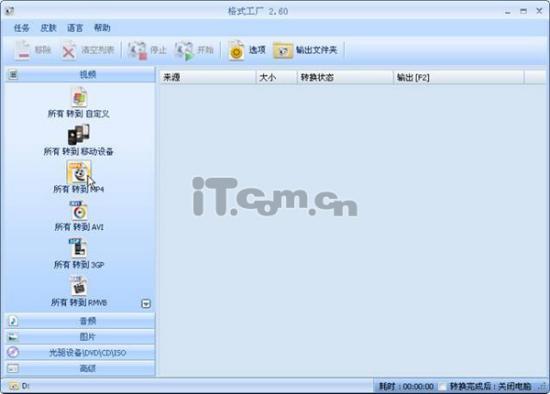Screen dimensions: 550x394
Task: Open the 所有 转到 RMVB converter
Action: click(79, 286)
